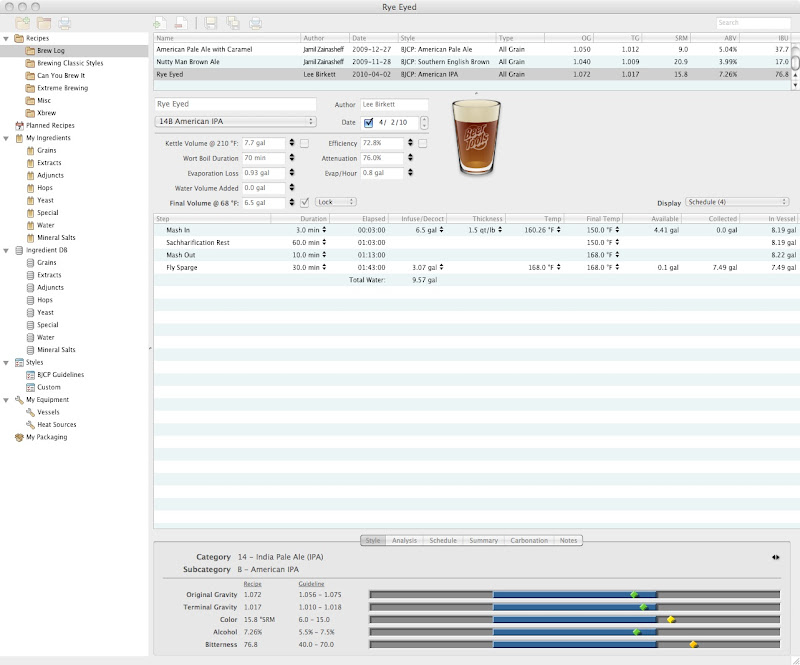
Task: Open the Display Schedule dropdown
Action: [x=738, y=201]
